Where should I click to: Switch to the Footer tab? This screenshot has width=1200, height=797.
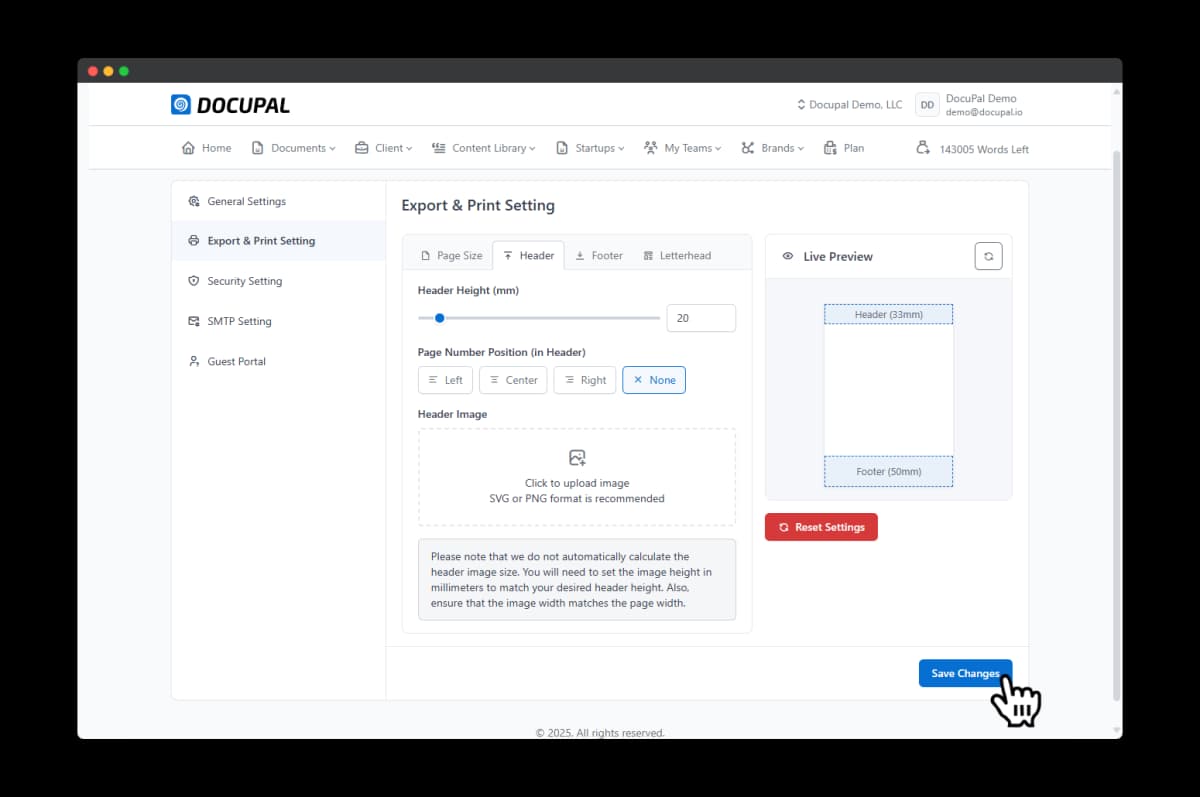[x=598, y=256]
